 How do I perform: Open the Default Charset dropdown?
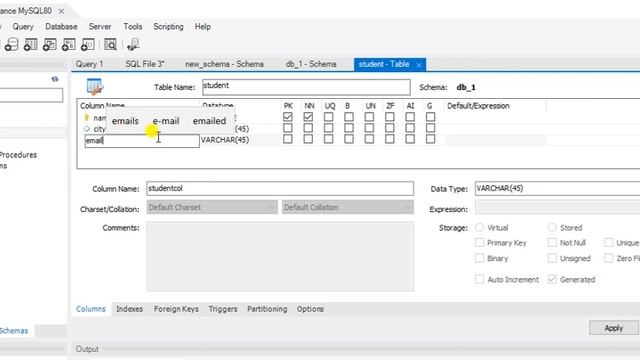coord(212,207)
